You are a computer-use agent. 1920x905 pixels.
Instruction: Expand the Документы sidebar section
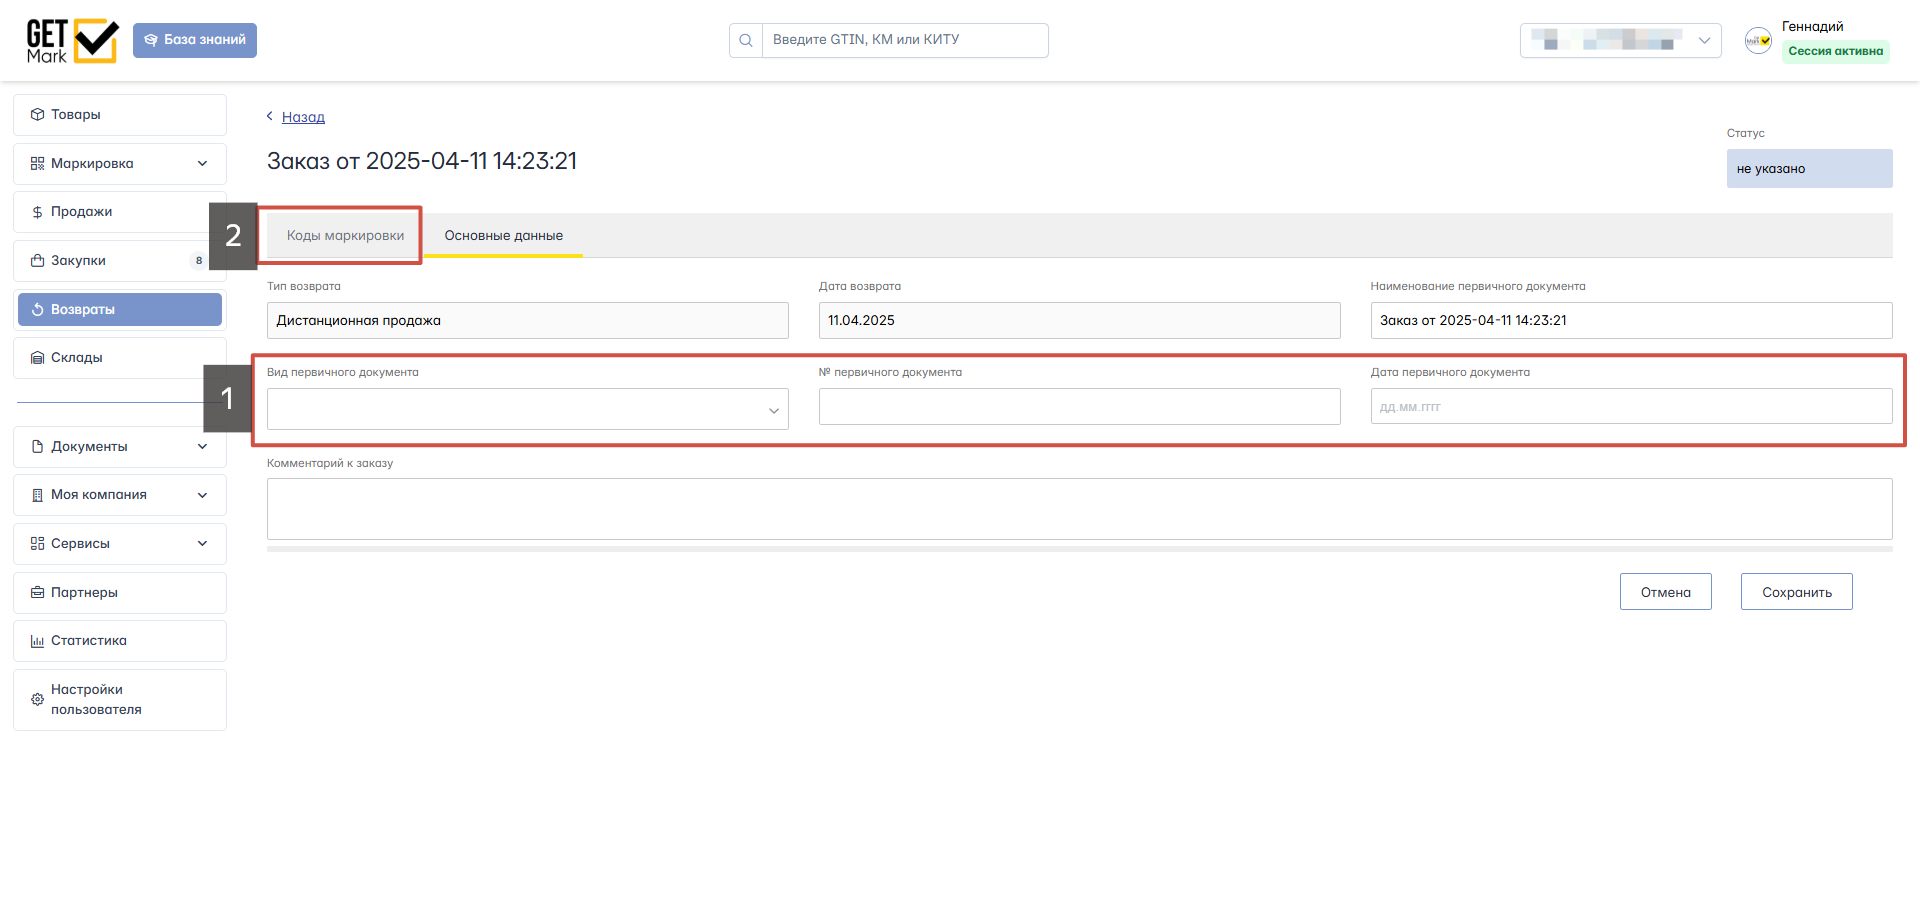pos(202,447)
